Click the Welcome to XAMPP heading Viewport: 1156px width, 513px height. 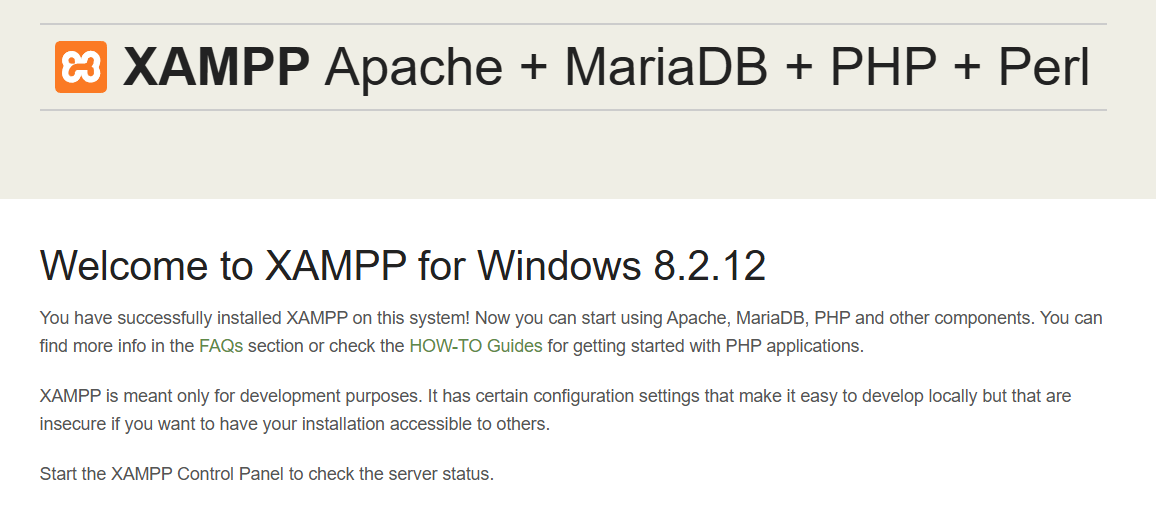coord(403,265)
